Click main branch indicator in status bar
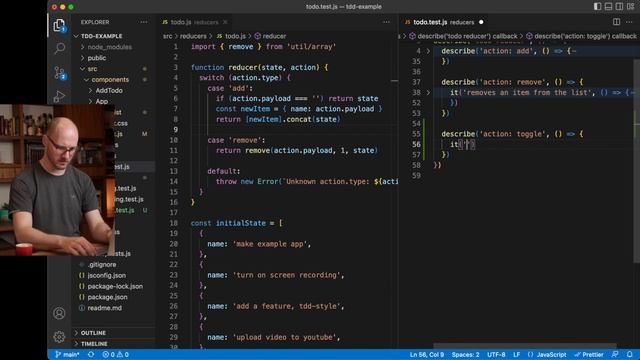The height and width of the screenshot is (360, 640). point(67,354)
